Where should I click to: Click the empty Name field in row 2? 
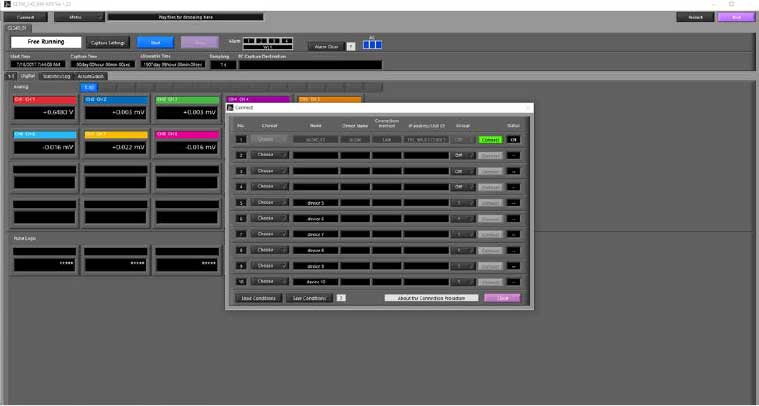click(x=316, y=155)
